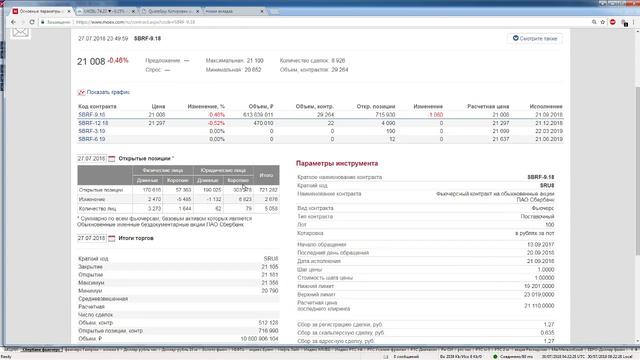Click the Исполнение column header
Viewport: 640px width, 360px height.
click(546, 107)
